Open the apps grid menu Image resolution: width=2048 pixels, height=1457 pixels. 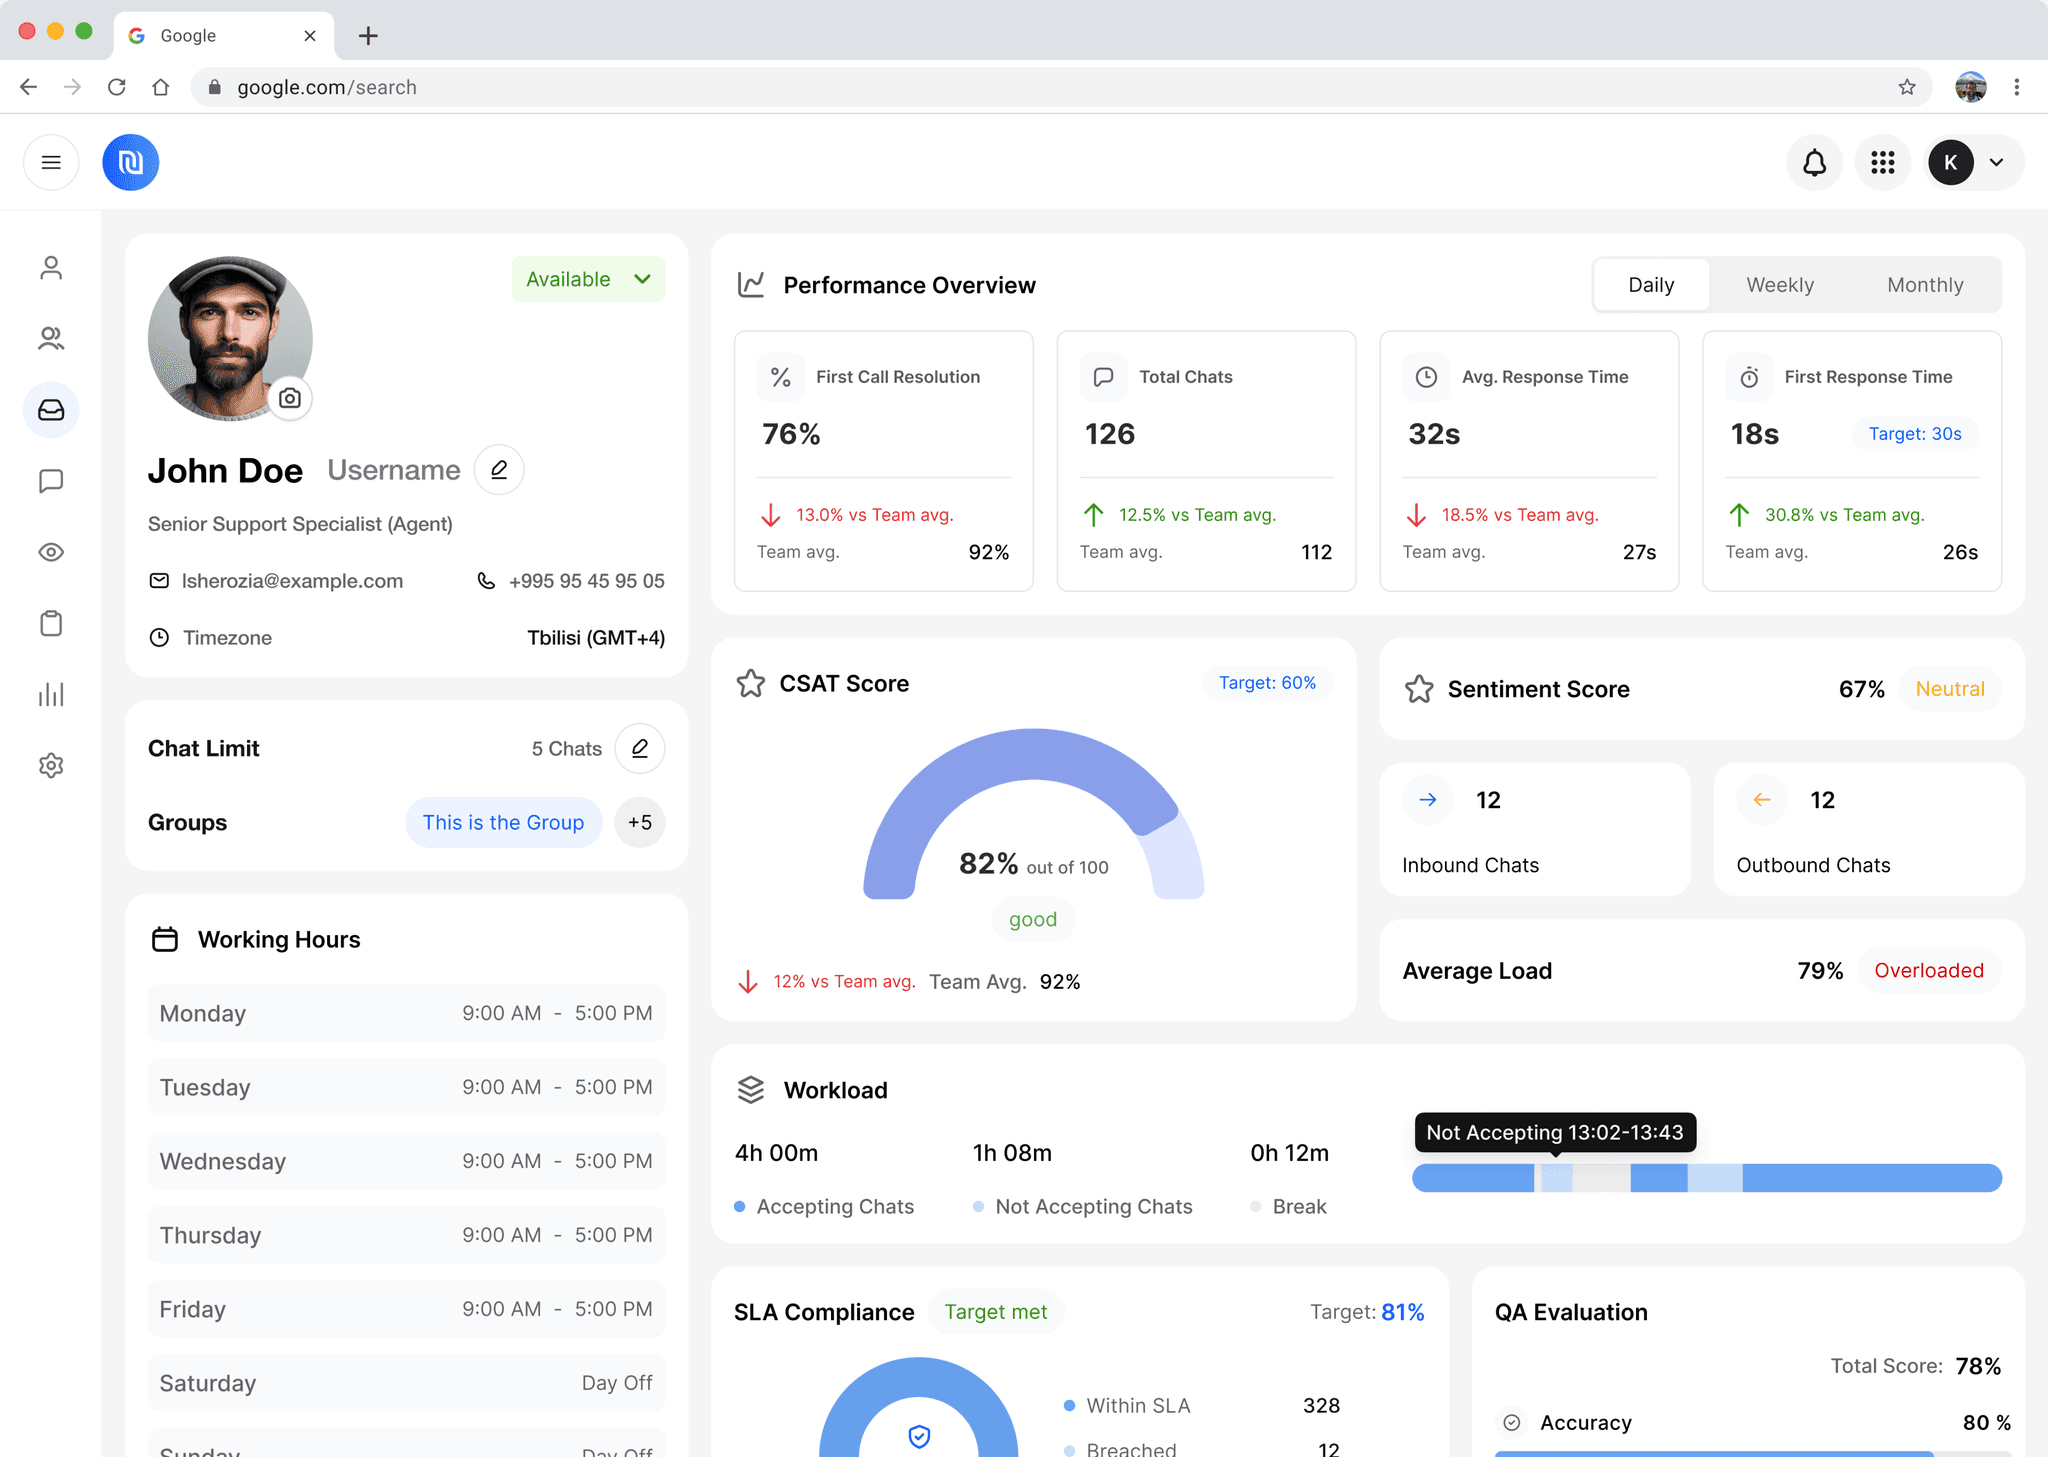1883,162
